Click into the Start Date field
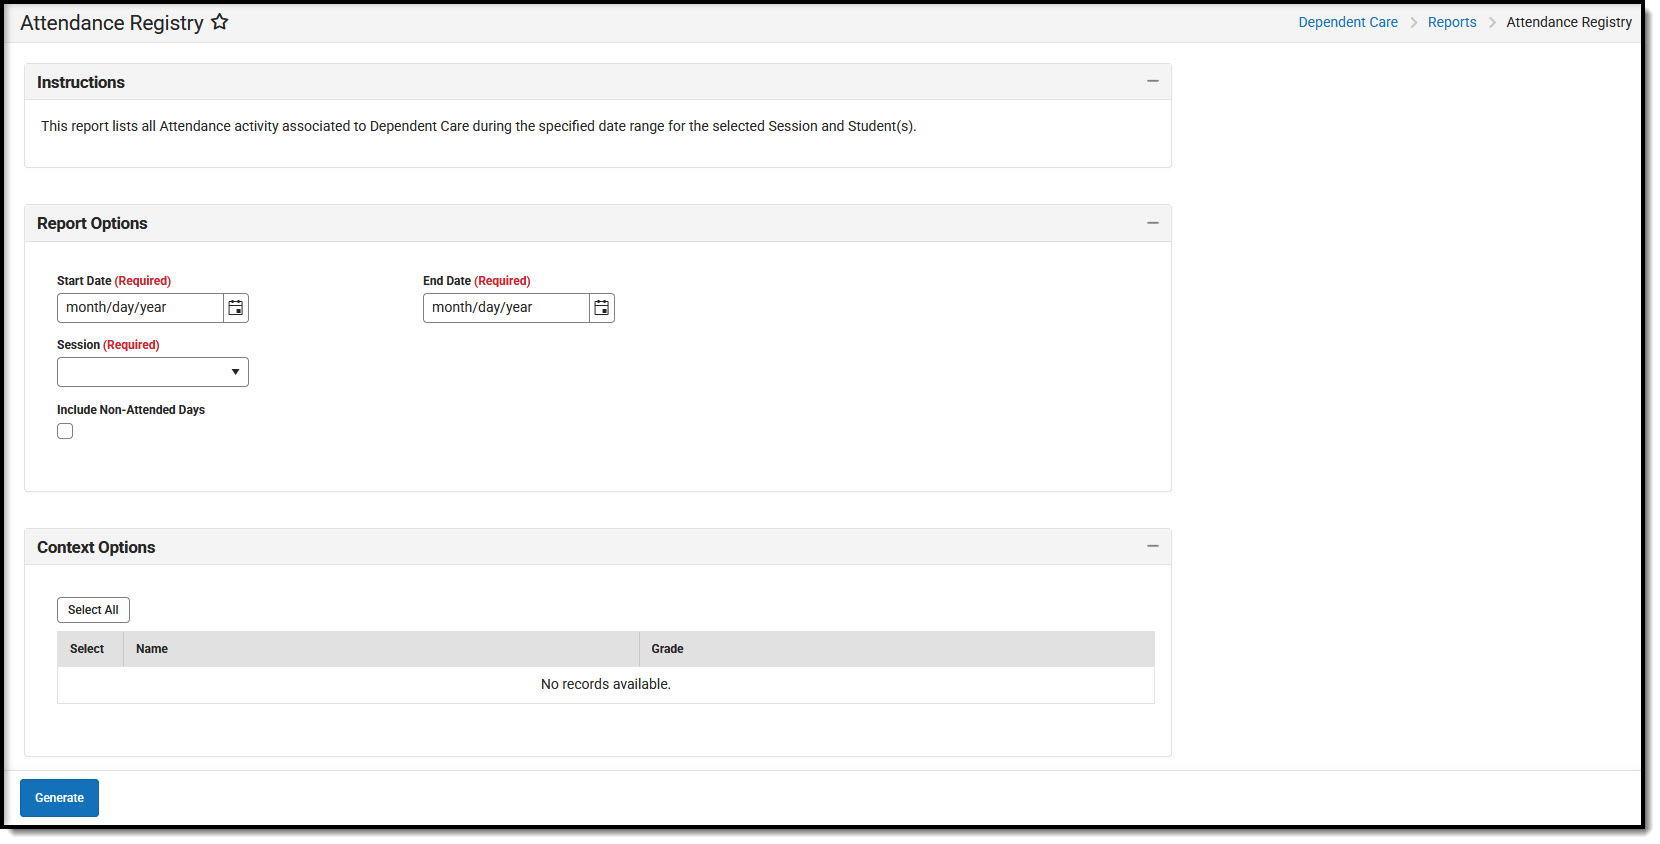The height and width of the screenshot is (844, 1660). 140,308
